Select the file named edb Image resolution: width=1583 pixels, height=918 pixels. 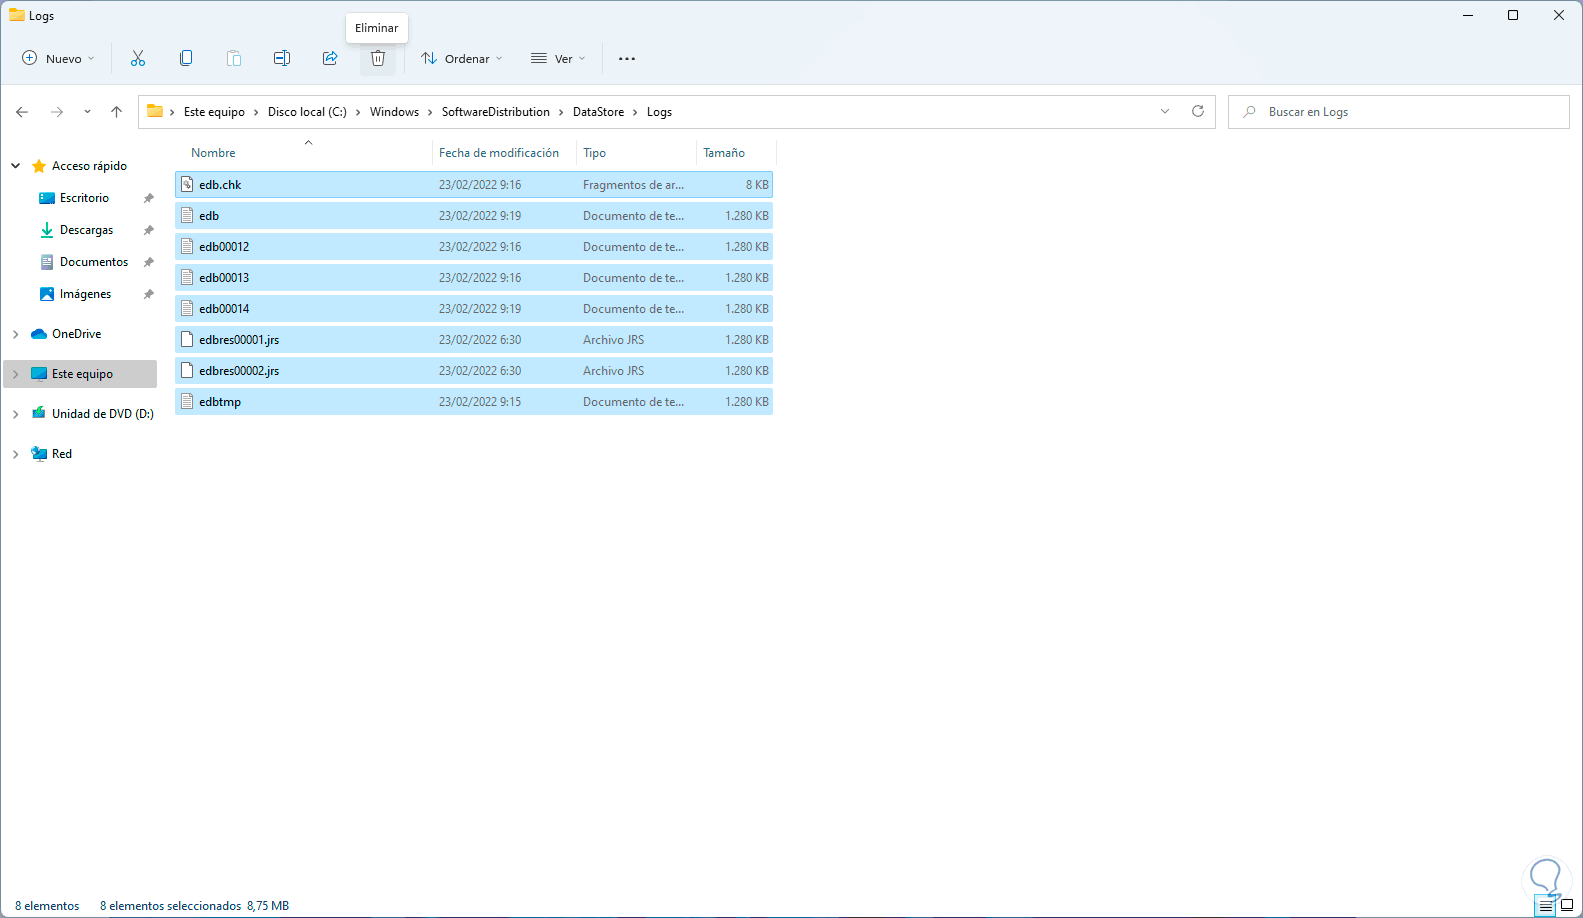209,216
